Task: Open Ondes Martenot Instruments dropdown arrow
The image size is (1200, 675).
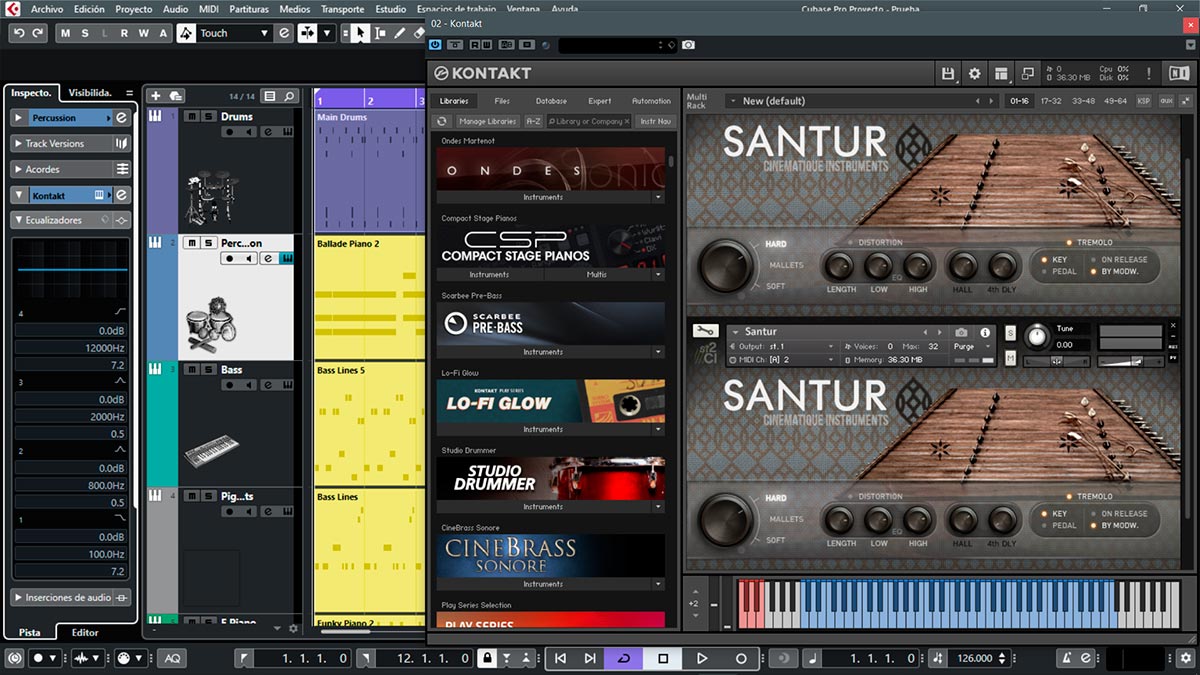Action: [x=658, y=197]
